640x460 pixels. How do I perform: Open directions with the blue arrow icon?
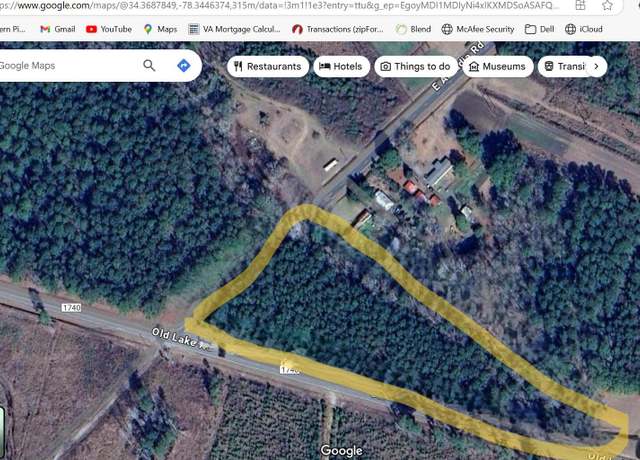click(x=184, y=65)
